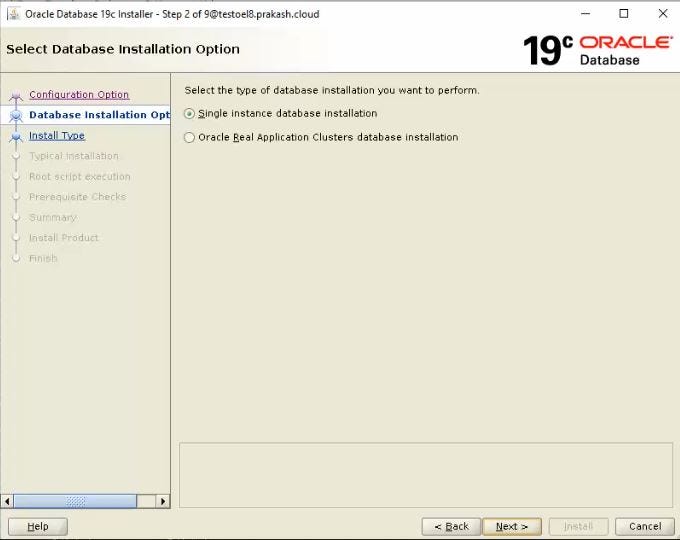Click the Install Product step text

click(x=64, y=238)
